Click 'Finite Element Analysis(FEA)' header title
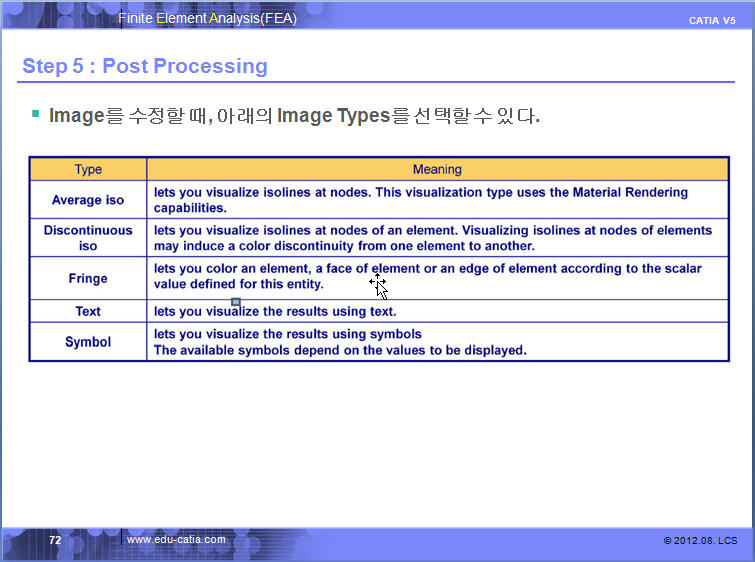Viewport: 755px width, 562px height. point(207,18)
